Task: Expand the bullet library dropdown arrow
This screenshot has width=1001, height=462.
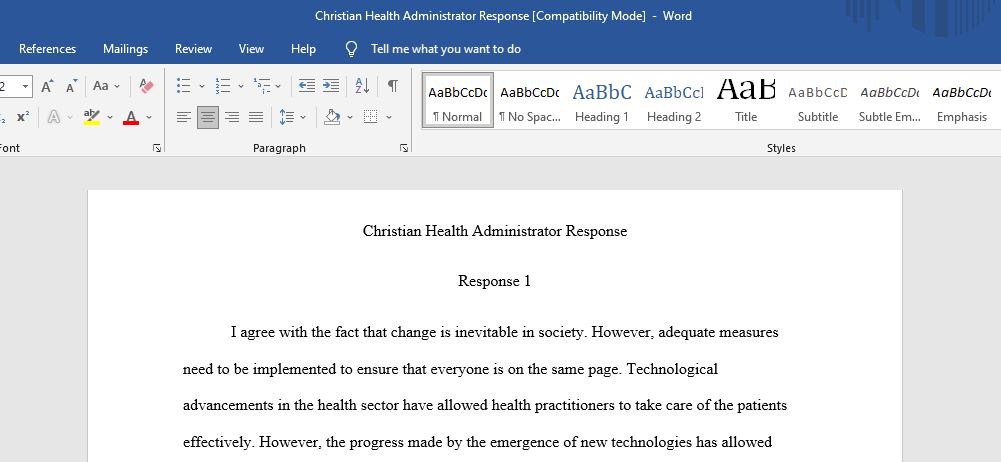Action: point(202,86)
